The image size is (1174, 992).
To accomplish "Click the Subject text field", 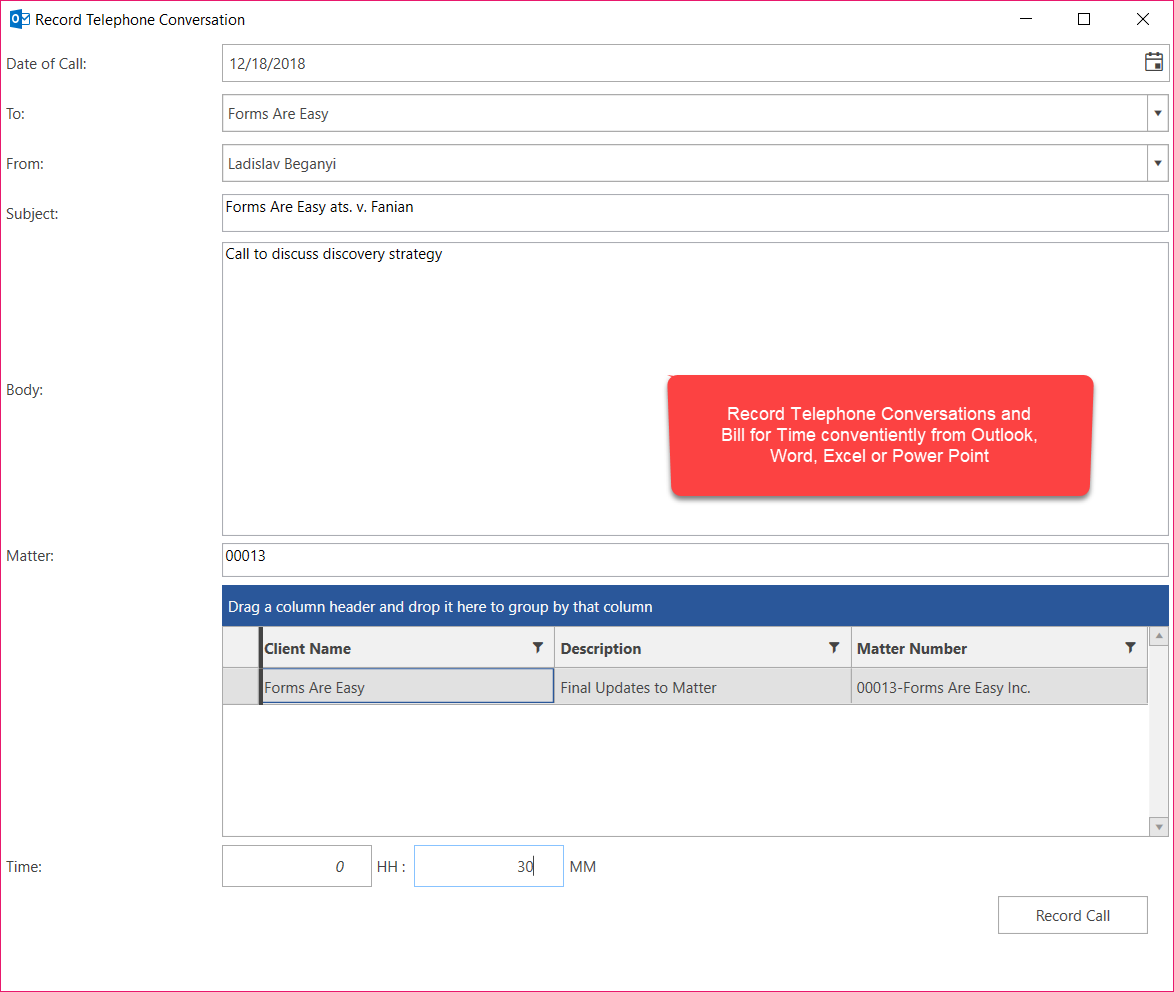I will point(694,212).
